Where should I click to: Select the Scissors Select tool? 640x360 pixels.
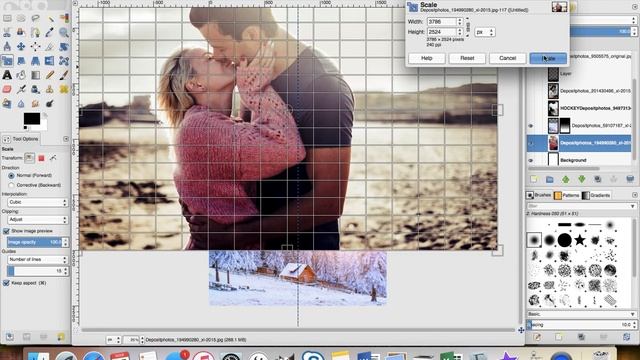coord(7,33)
